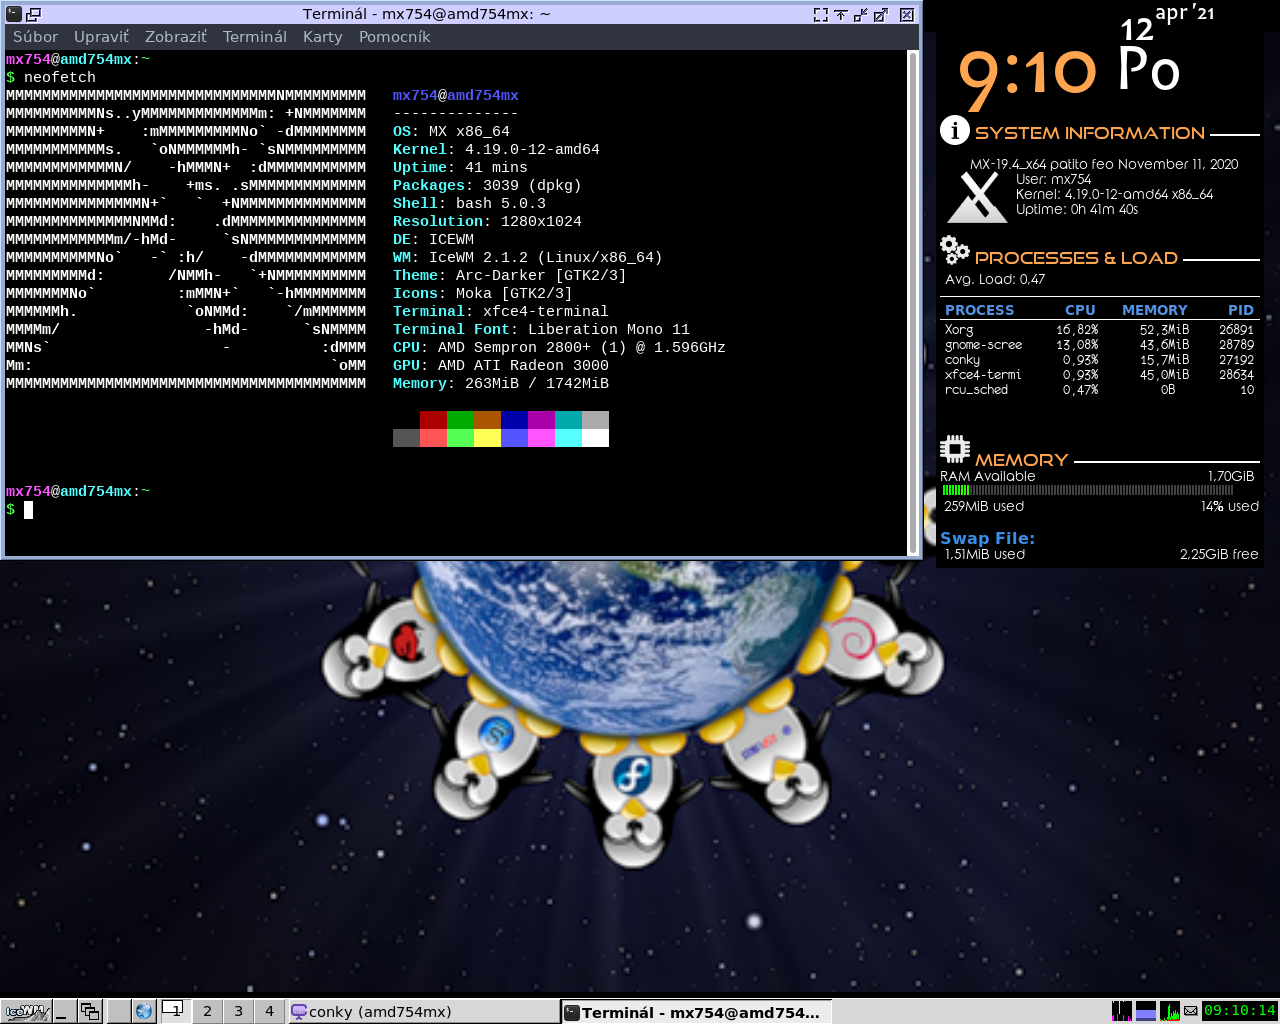Click the Memory chip icon in conky

955,449
